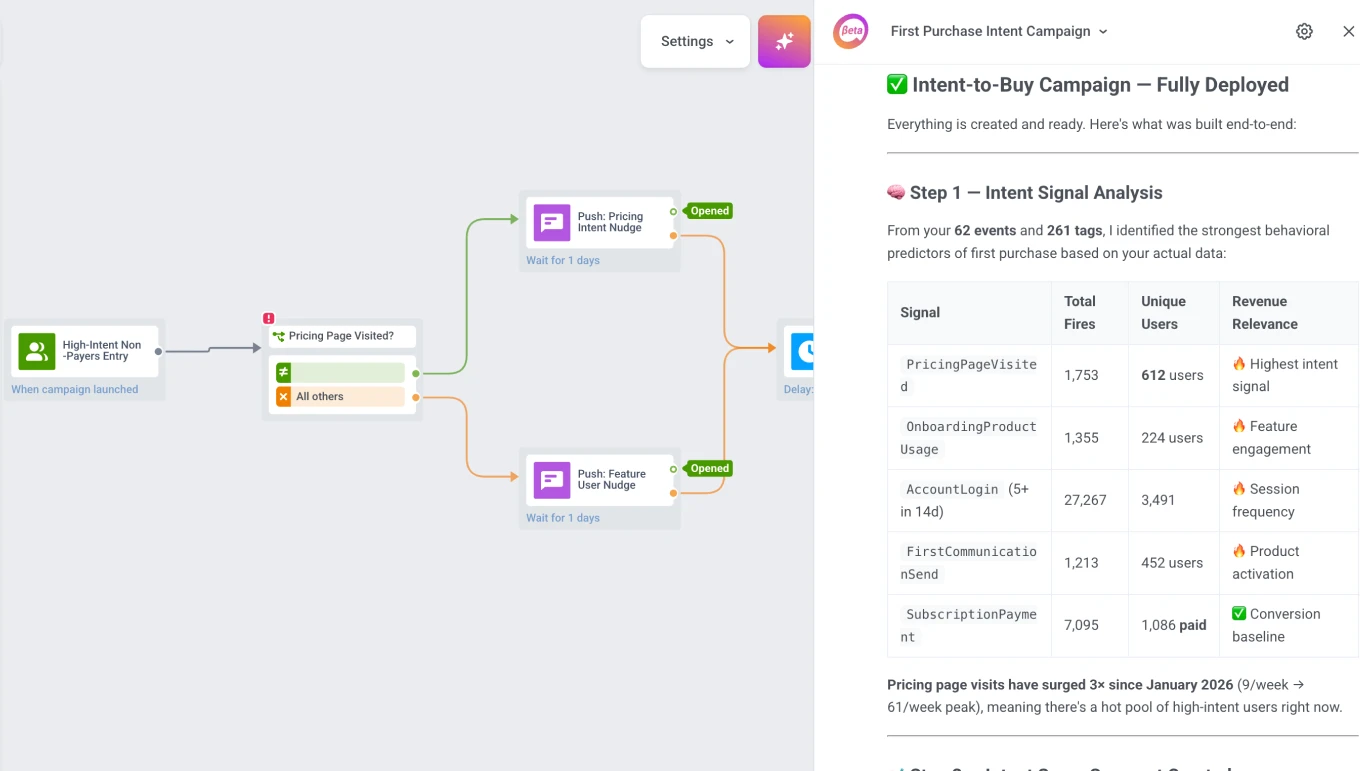
Task: Click the Opened badge on Feature User Nudge
Action: coord(709,468)
